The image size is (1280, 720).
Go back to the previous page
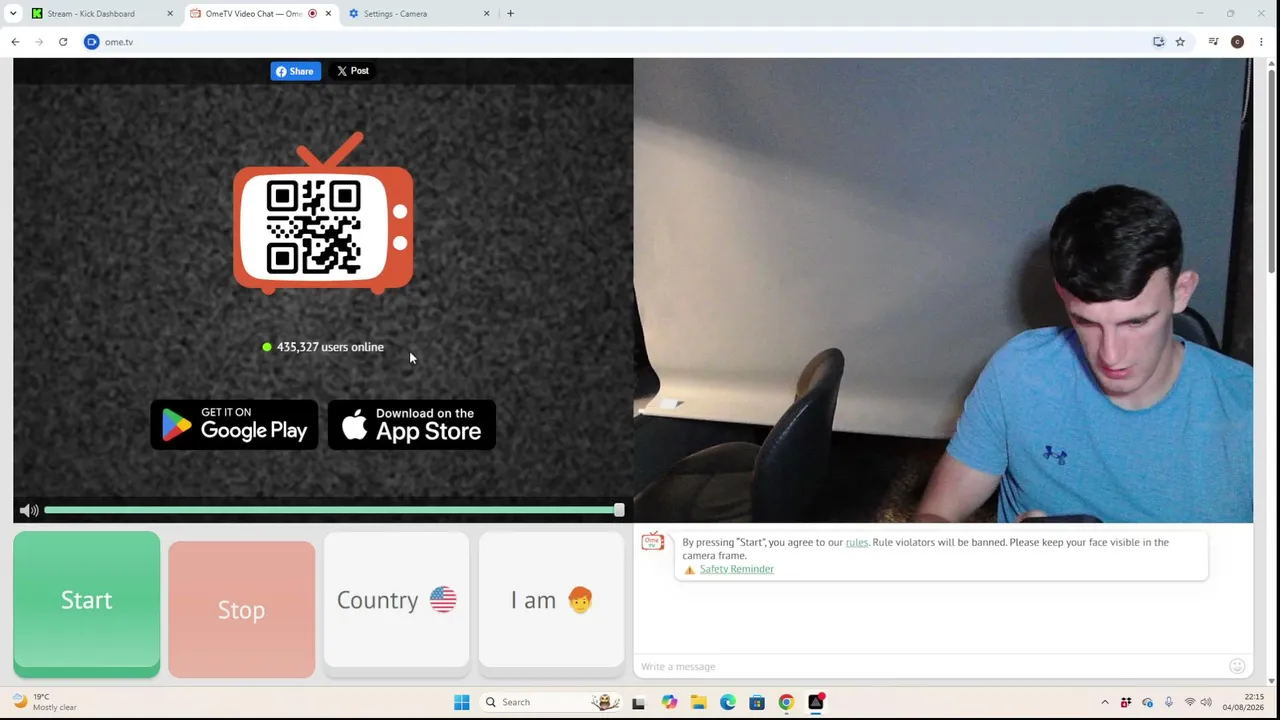tap(15, 42)
